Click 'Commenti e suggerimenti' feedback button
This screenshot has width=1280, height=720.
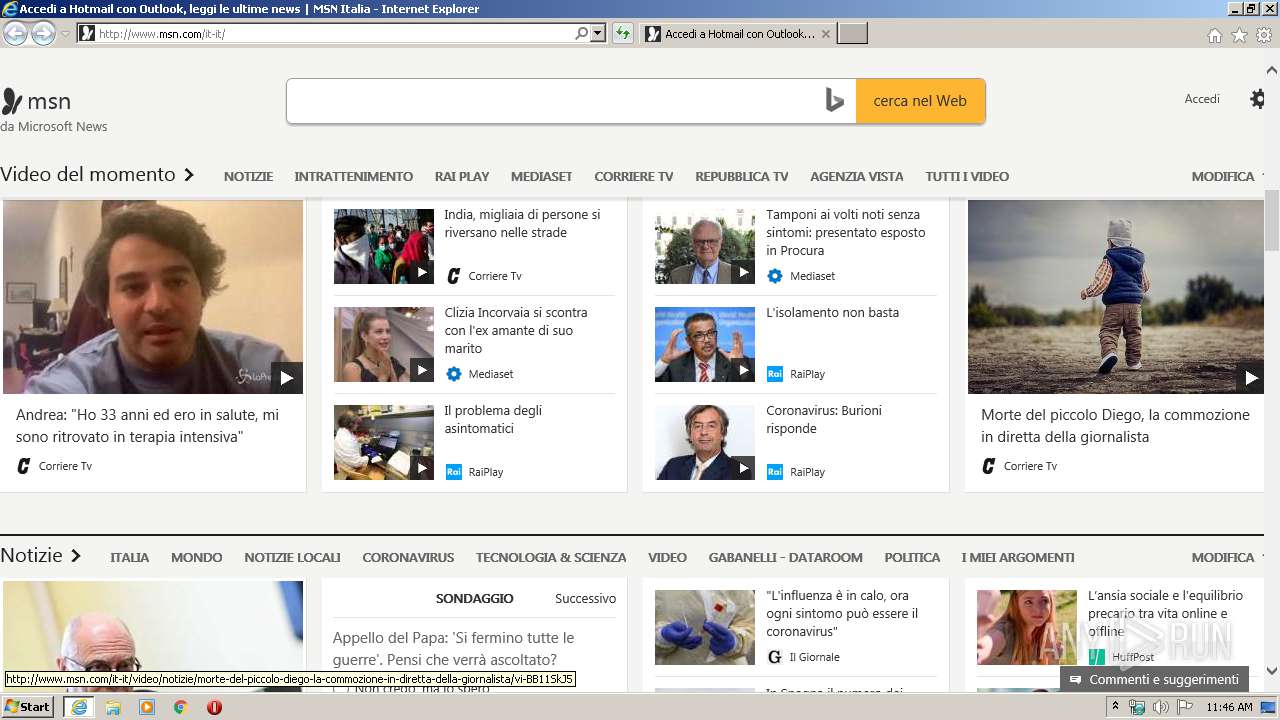tap(1154, 680)
